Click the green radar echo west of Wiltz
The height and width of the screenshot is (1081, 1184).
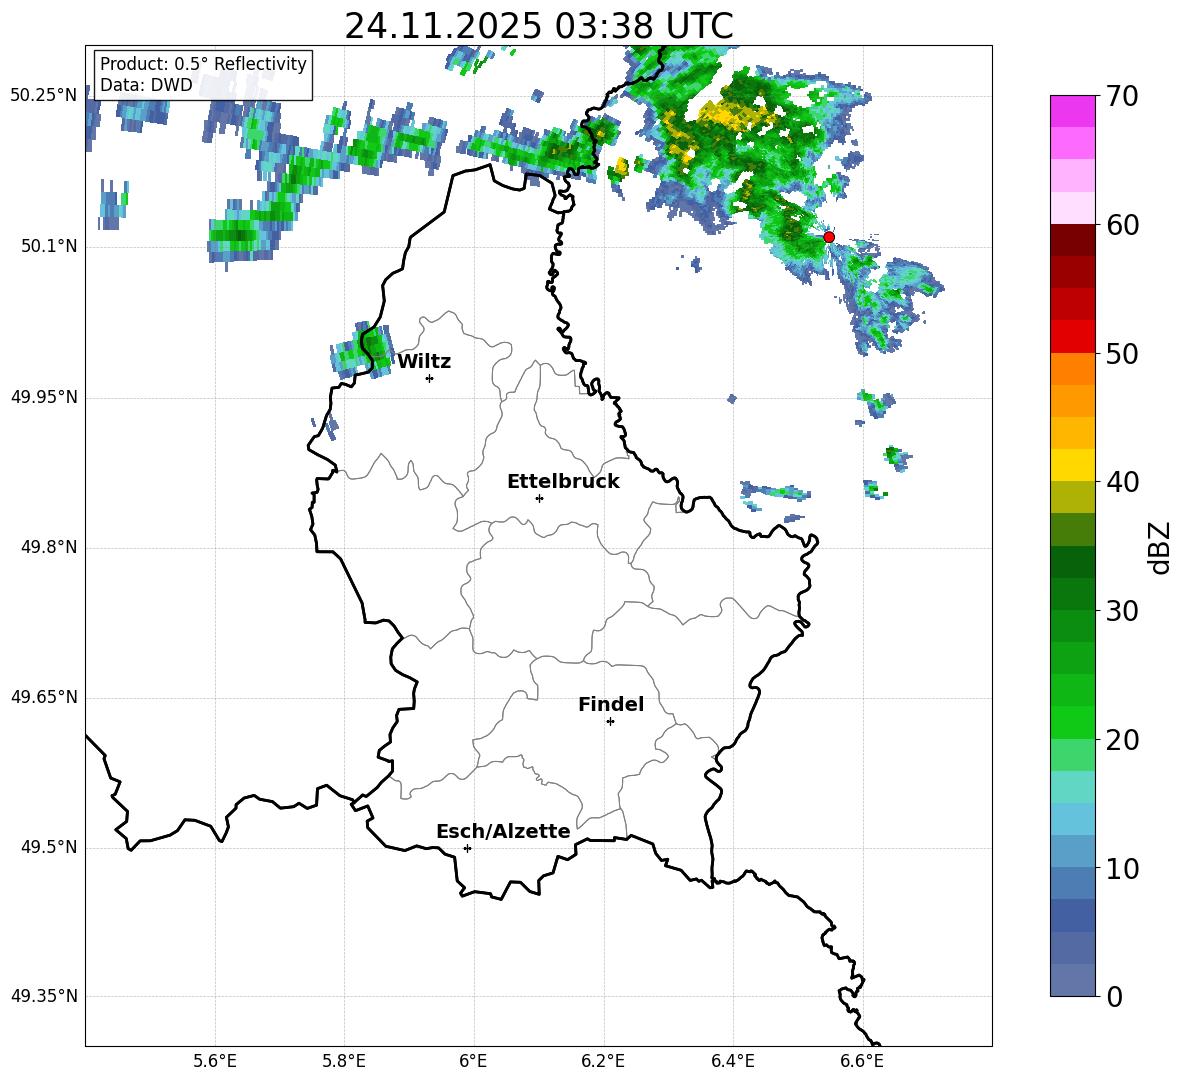tap(361, 350)
